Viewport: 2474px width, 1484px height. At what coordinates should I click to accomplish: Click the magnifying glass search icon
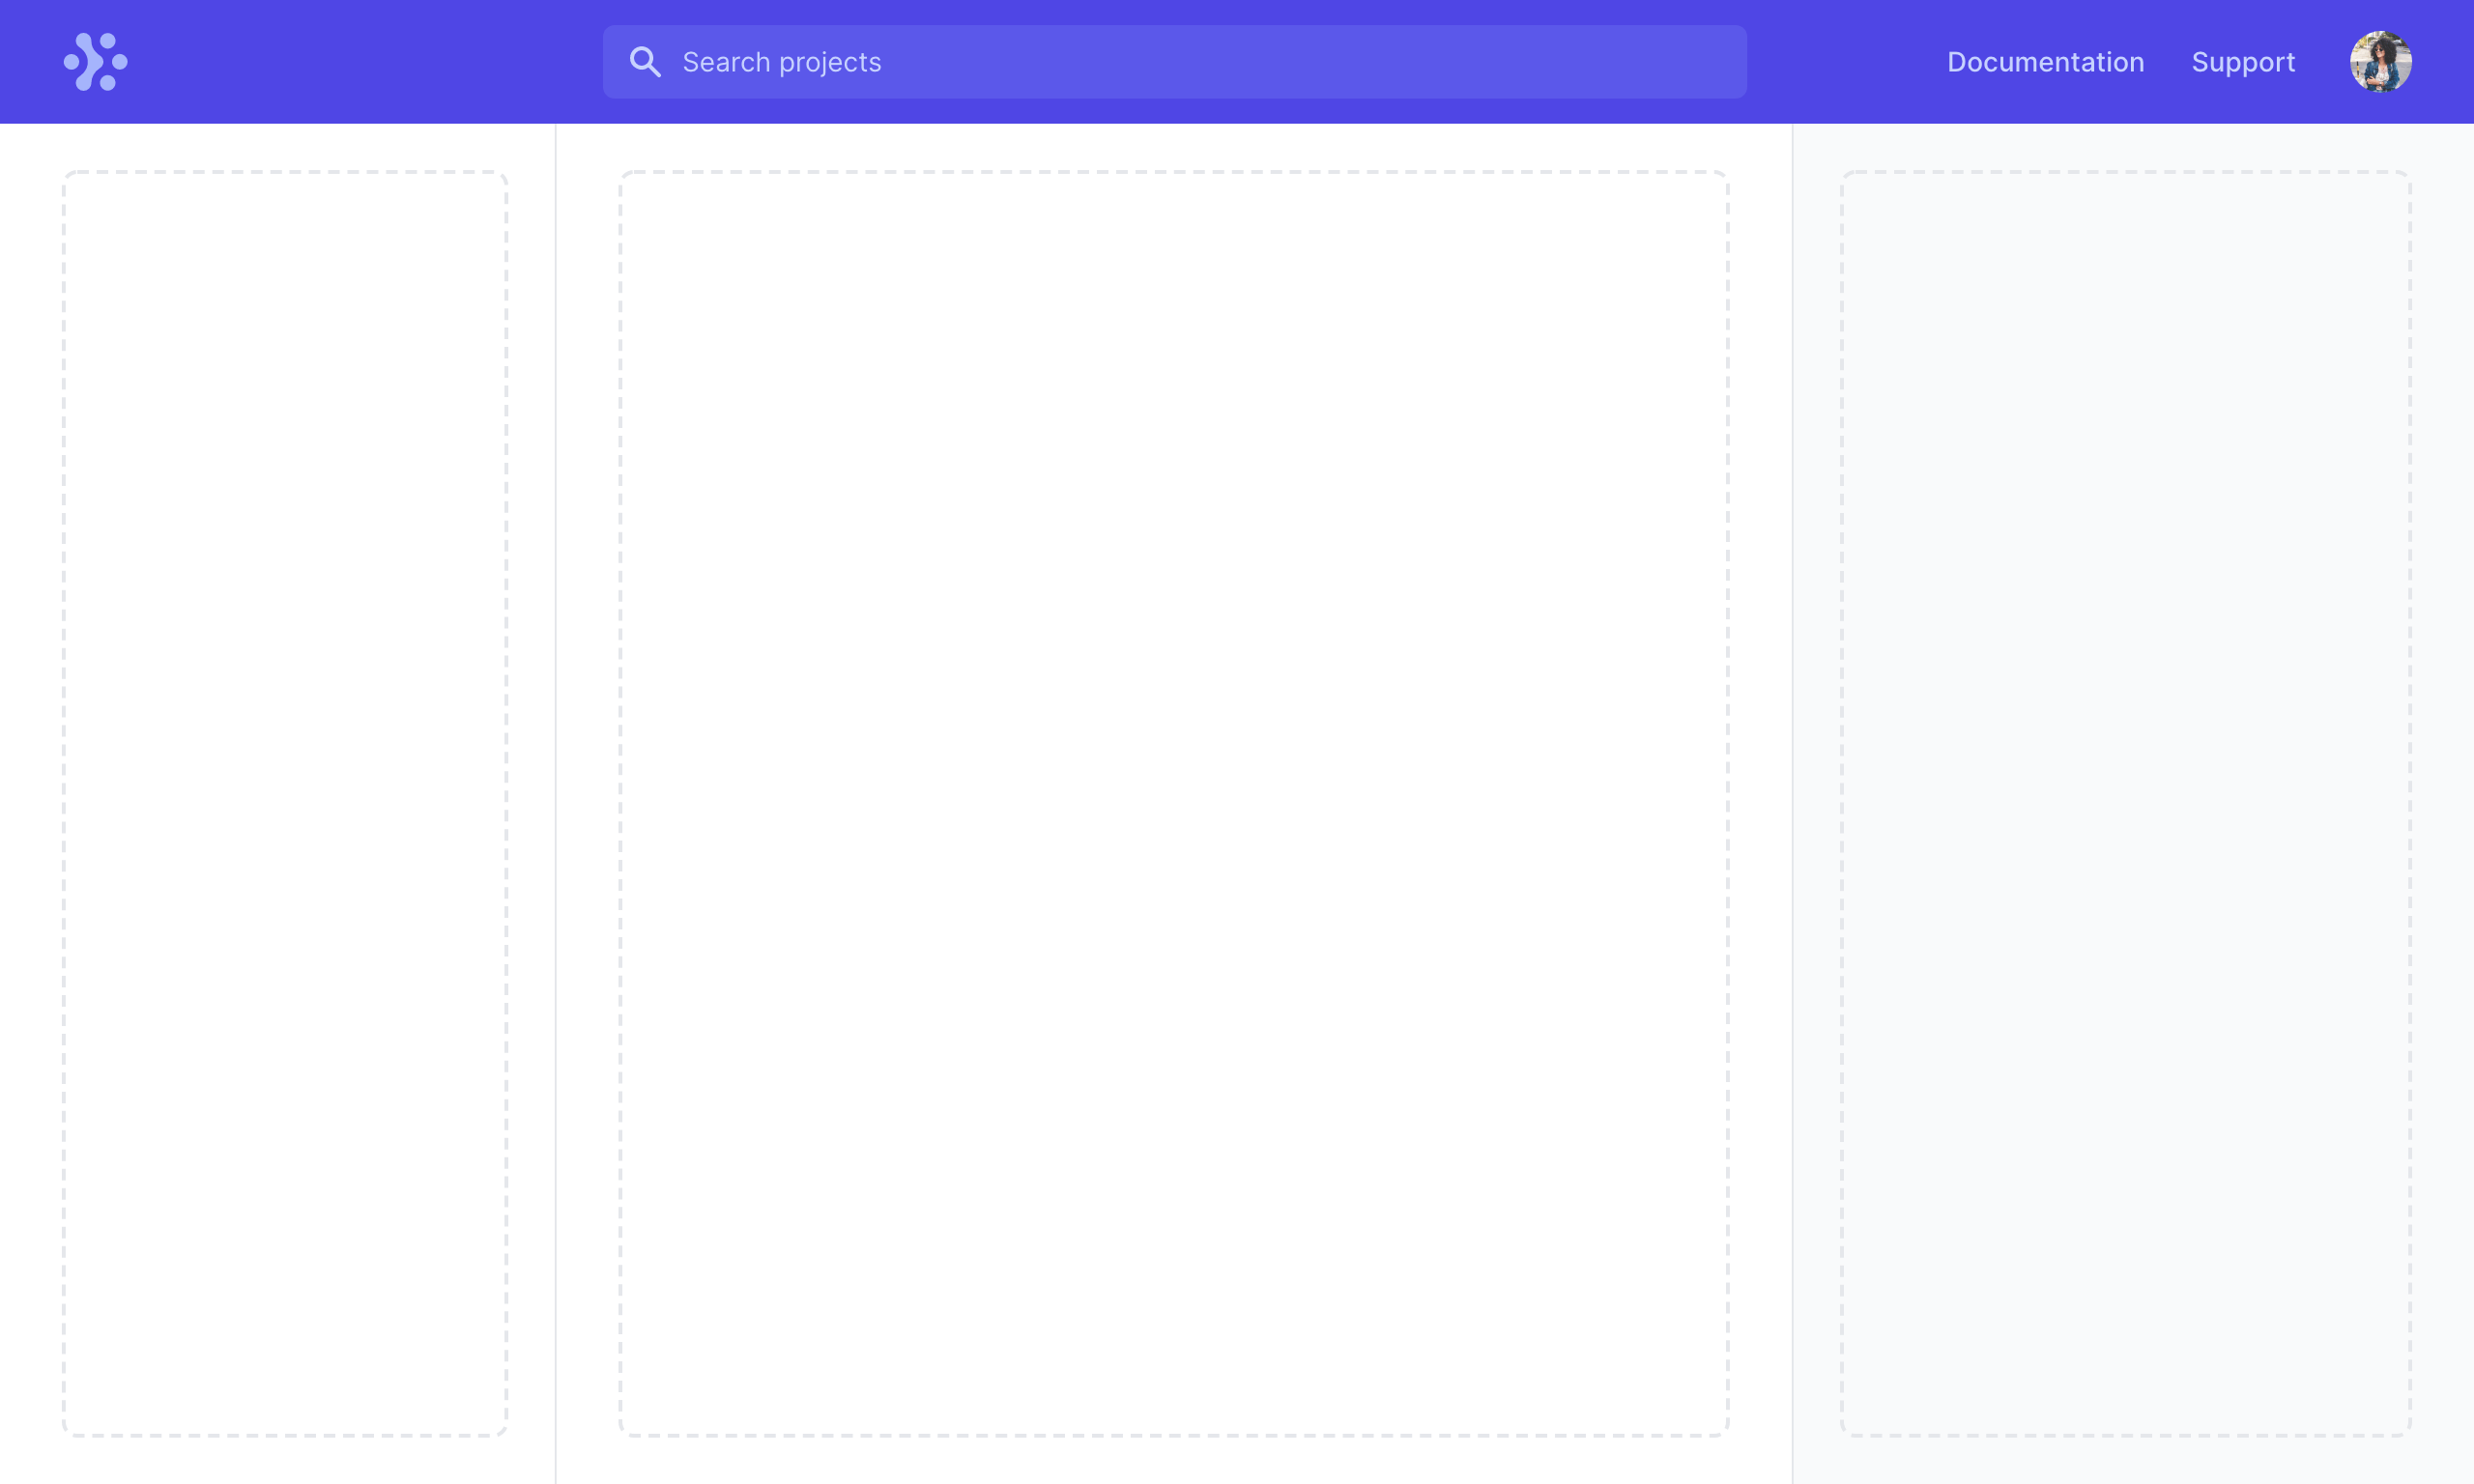(645, 62)
